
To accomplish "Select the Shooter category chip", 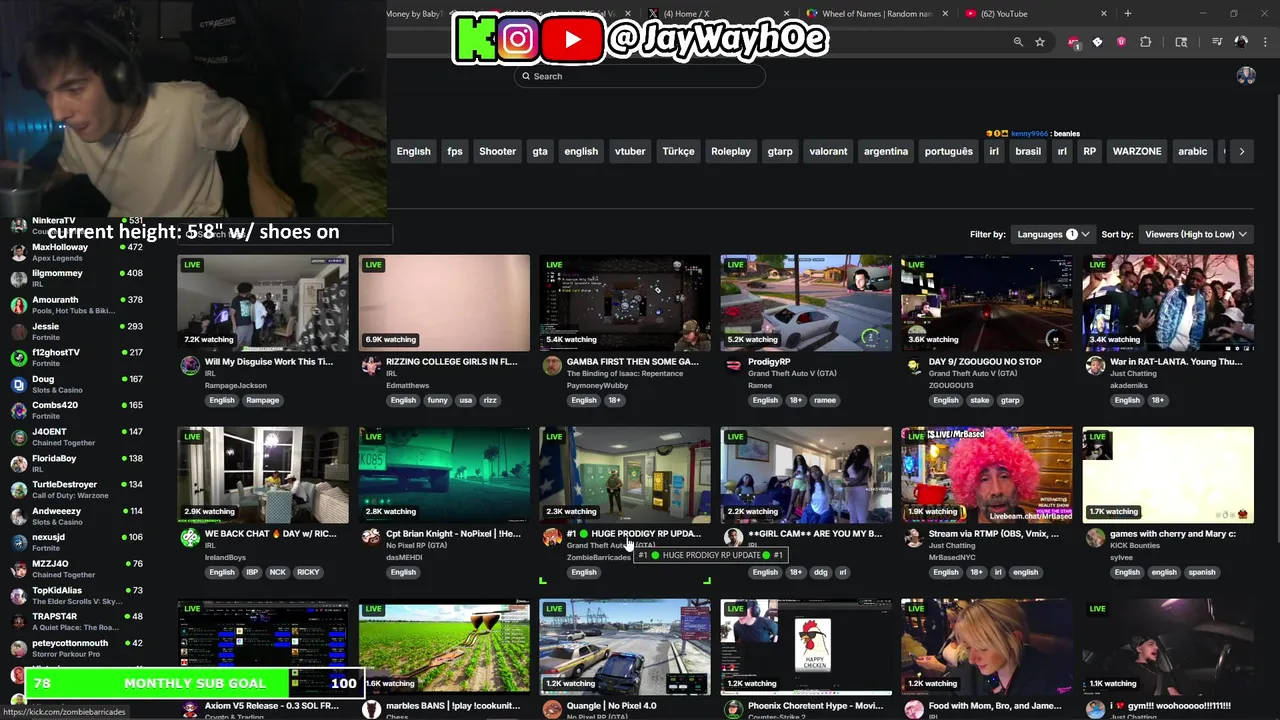I will 497,151.
